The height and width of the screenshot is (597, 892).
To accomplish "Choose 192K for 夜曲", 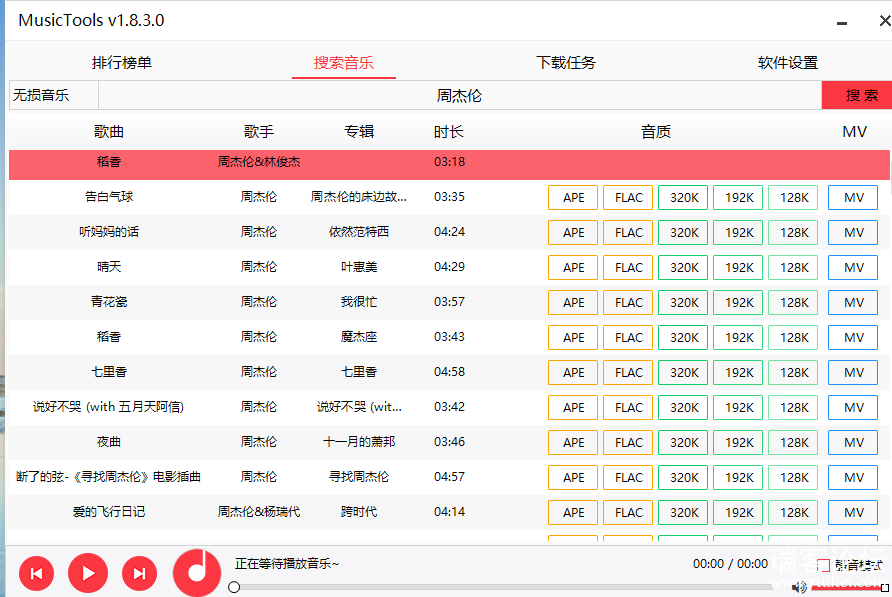I will click(x=738, y=442).
